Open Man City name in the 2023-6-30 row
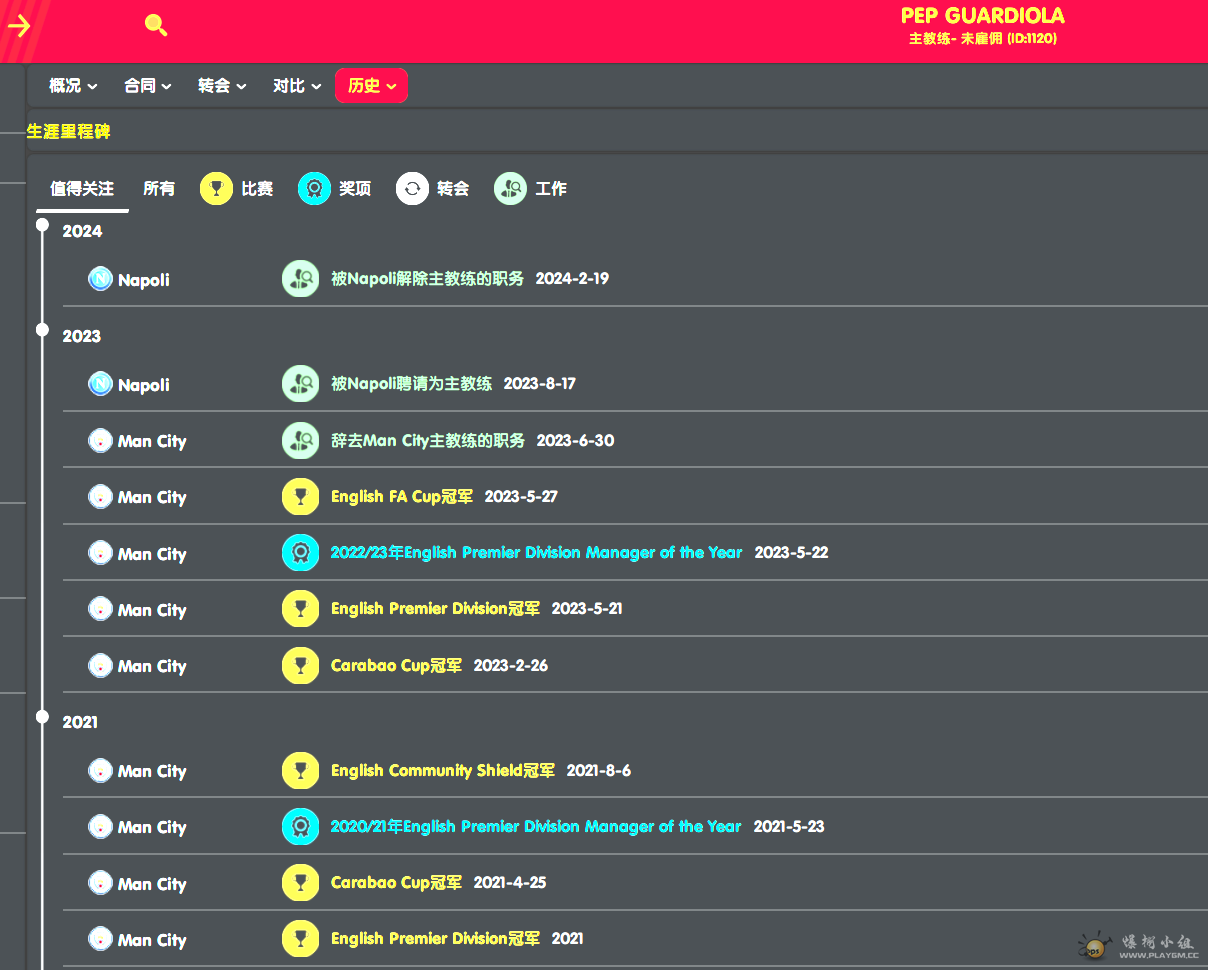Screen dimensions: 1208x970 point(152,442)
